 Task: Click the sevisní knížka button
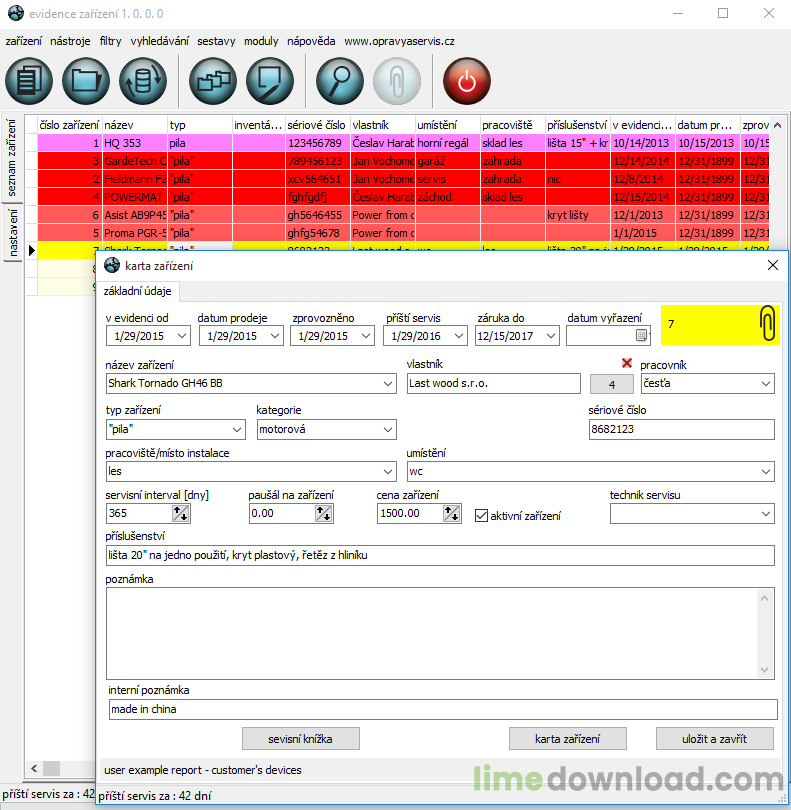pos(300,739)
